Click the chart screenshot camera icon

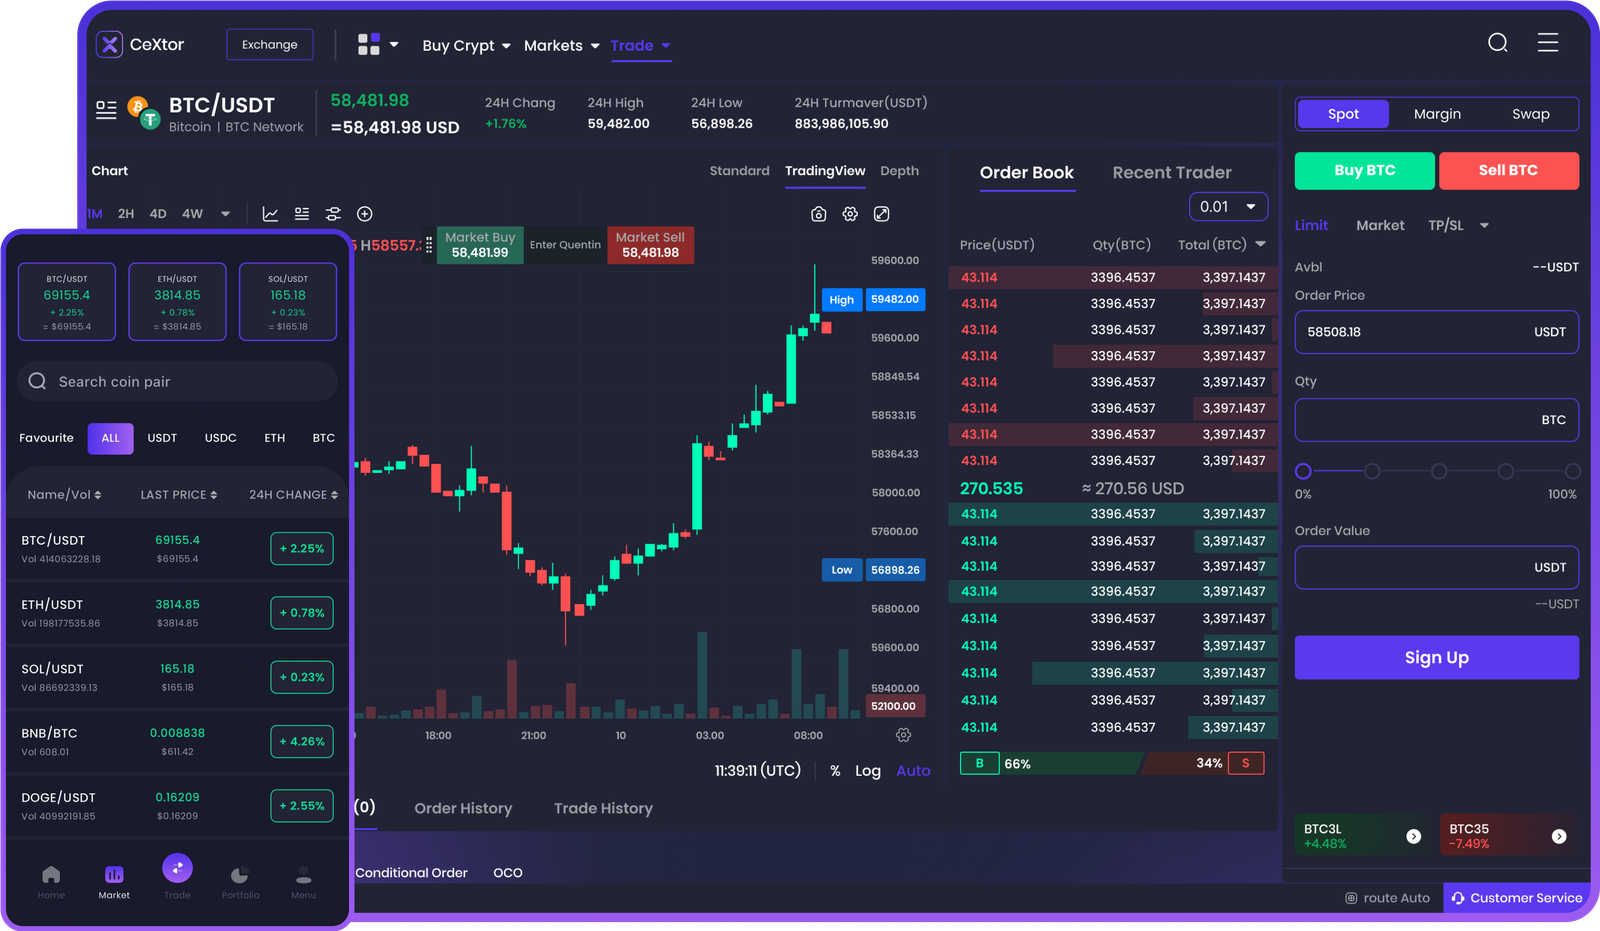coord(818,214)
